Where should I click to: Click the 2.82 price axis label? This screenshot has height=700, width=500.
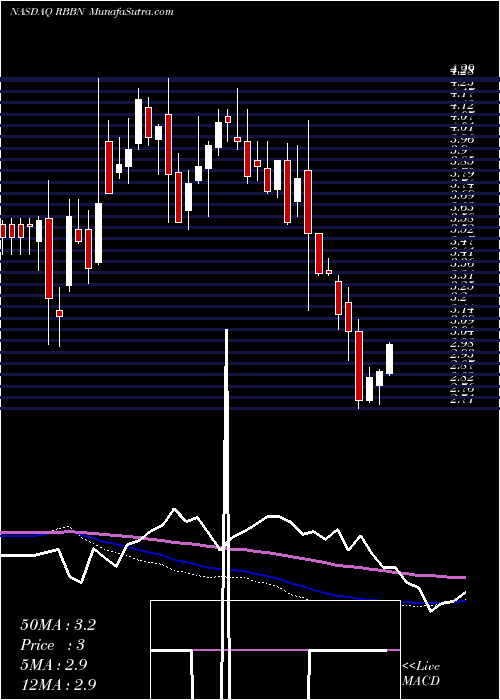coord(462,378)
